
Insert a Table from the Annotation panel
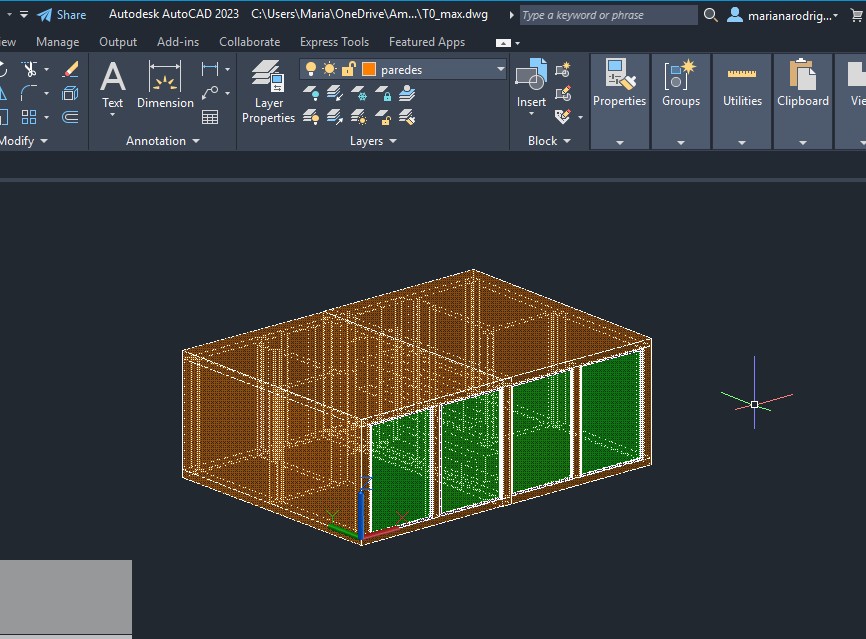pyautogui.click(x=210, y=117)
